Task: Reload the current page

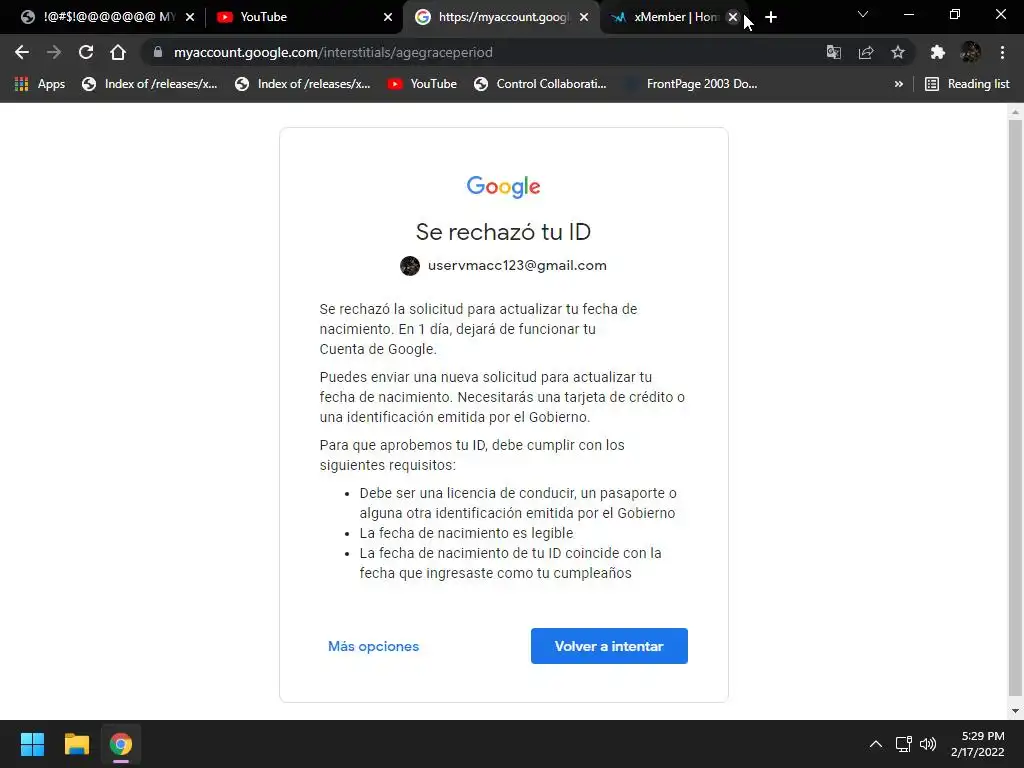Action: [x=86, y=52]
